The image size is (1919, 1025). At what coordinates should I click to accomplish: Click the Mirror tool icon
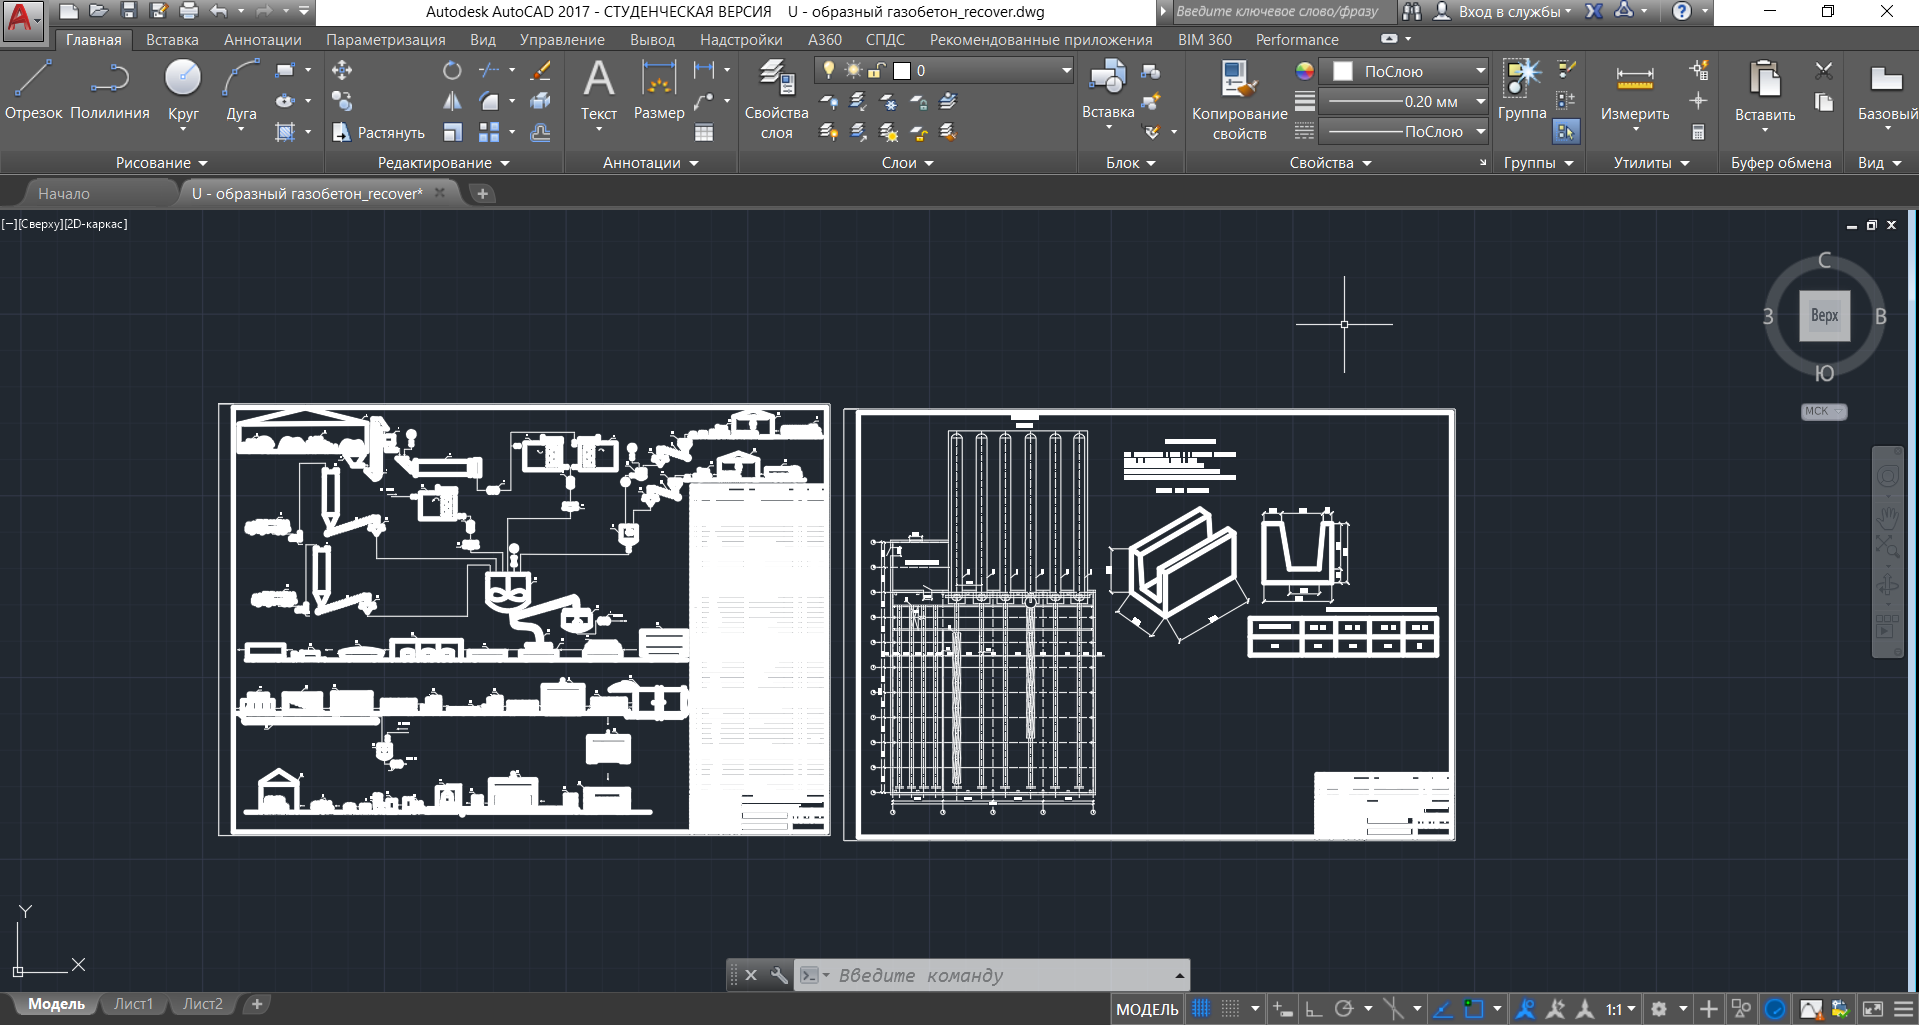[452, 101]
